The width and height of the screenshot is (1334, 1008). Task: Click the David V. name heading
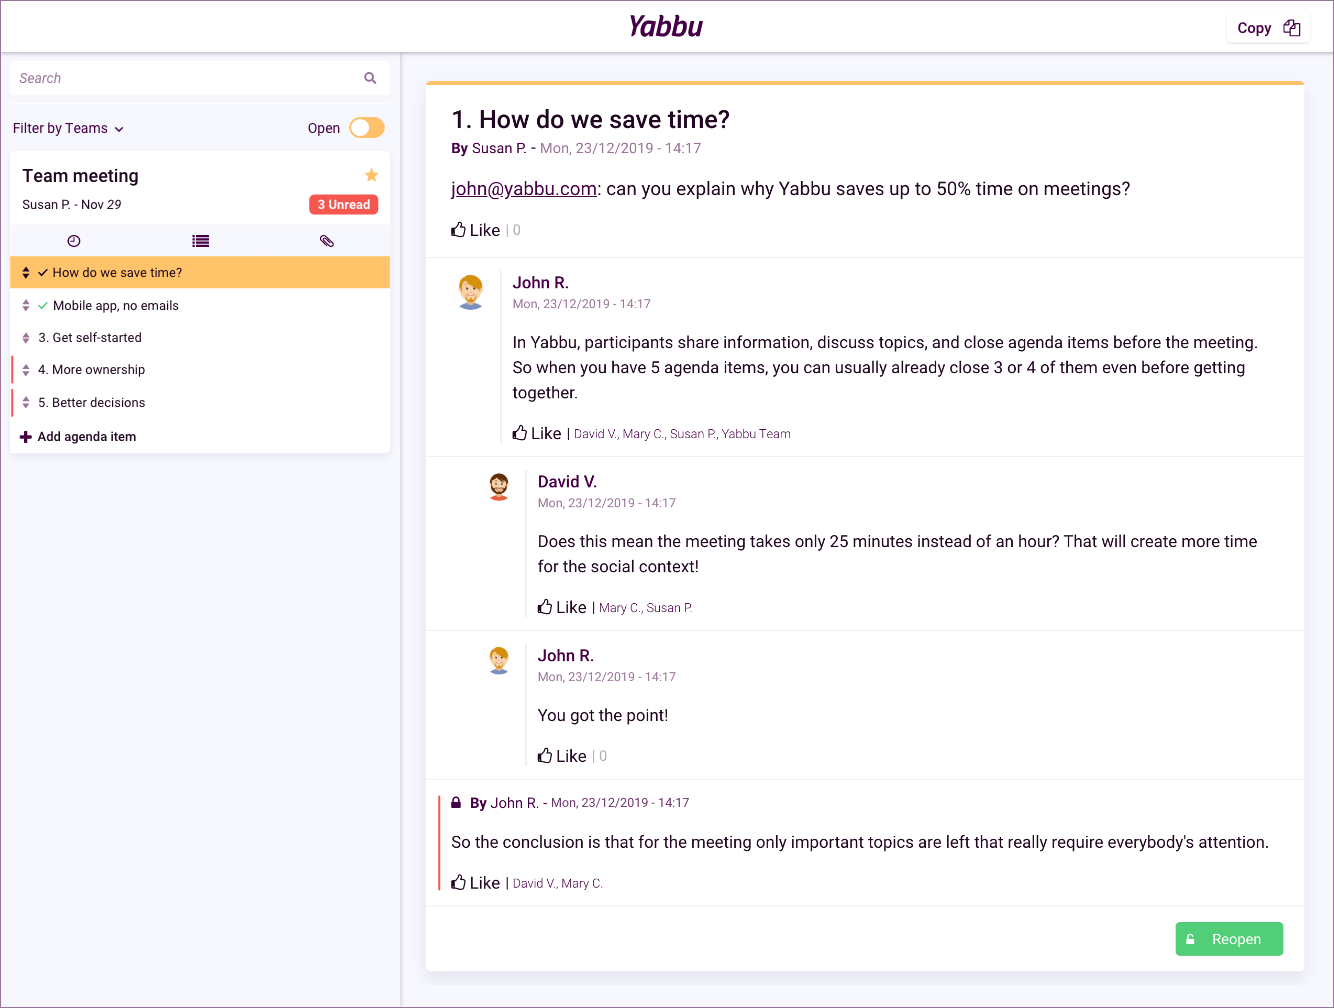click(x=567, y=482)
